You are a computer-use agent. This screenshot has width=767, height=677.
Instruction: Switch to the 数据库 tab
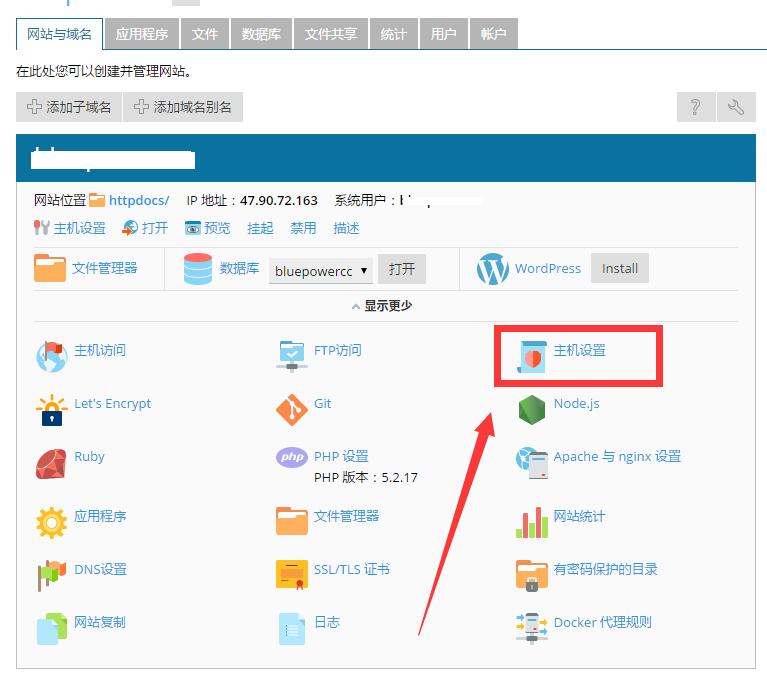click(x=261, y=34)
